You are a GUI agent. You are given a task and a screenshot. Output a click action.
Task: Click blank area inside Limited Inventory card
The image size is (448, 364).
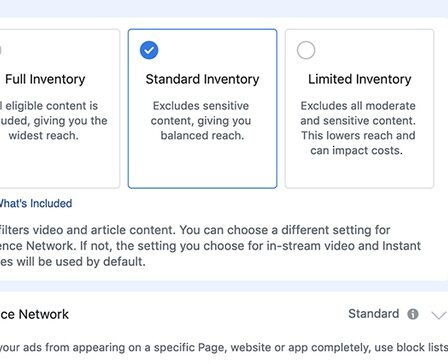pyautogui.click(x=359, y=173)
